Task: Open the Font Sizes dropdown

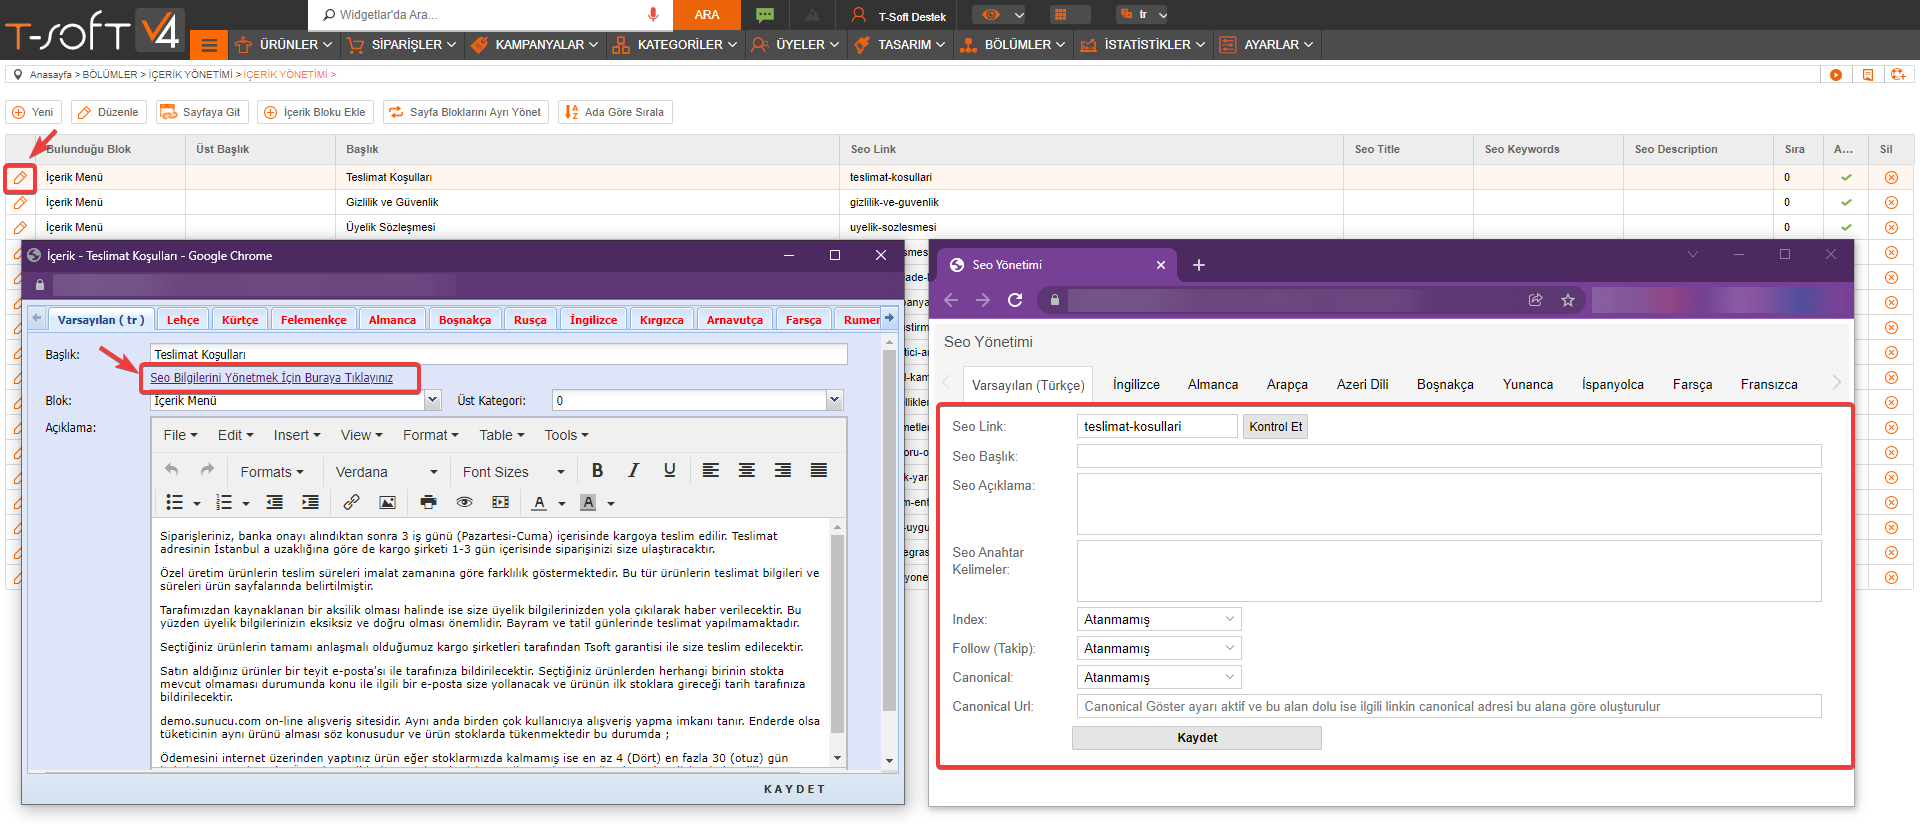Action: click(513, 472)
